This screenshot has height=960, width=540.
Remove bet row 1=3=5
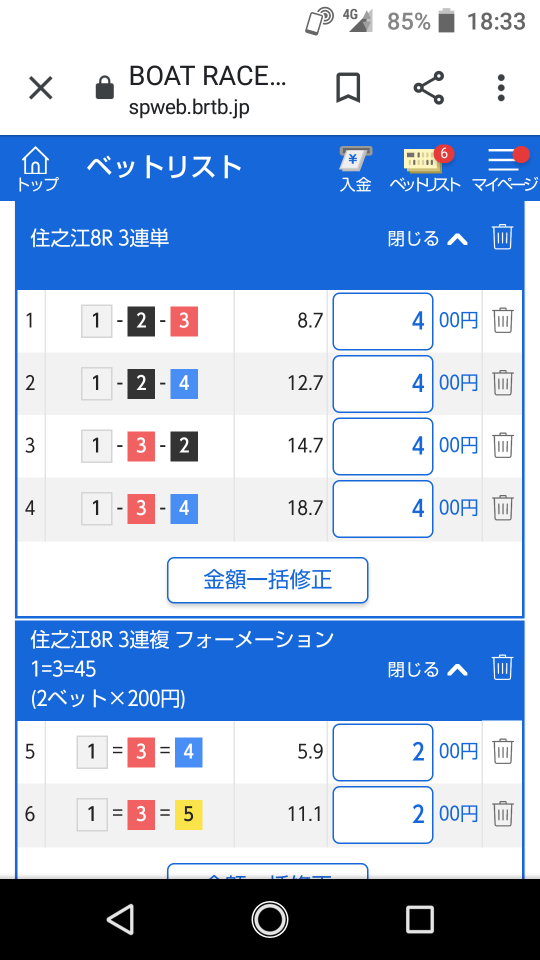tap(503, 814)
